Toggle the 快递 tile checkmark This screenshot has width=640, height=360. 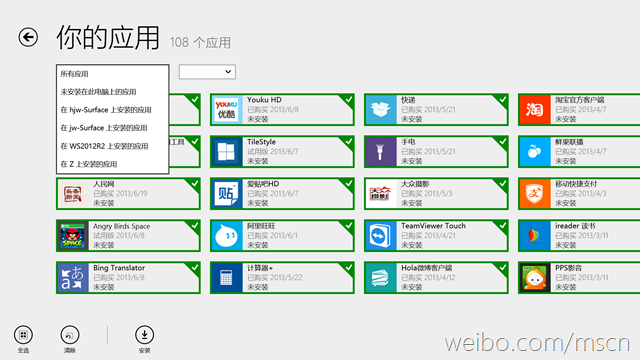[x=502, y=100]
